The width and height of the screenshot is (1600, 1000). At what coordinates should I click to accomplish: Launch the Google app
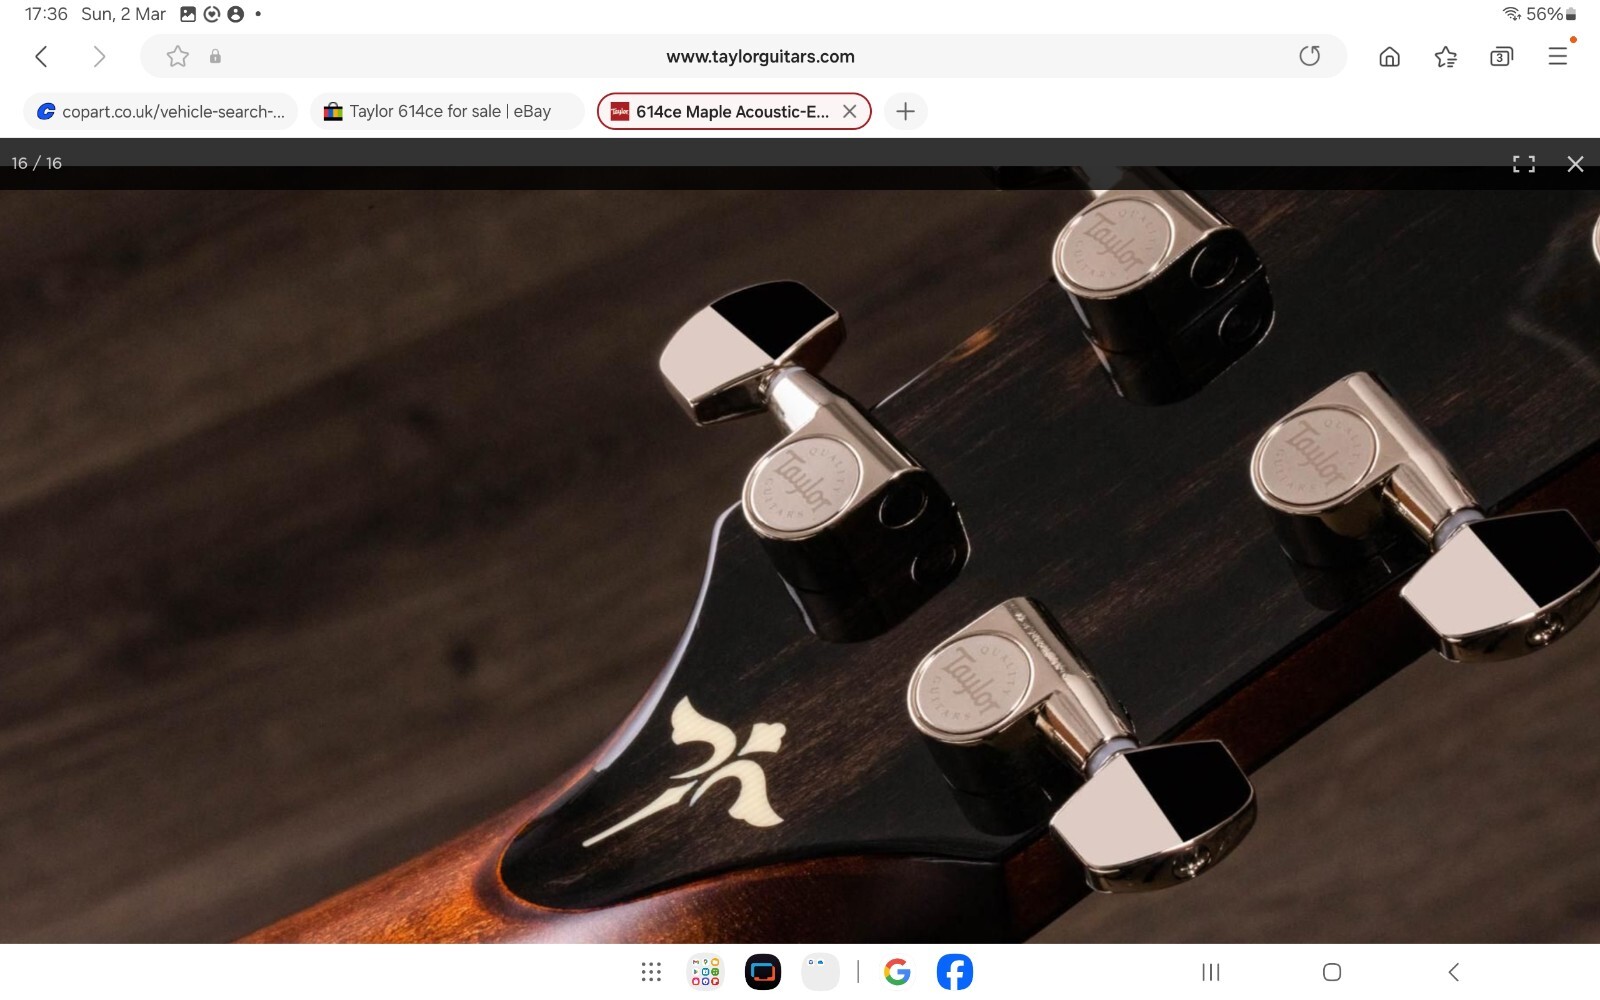897,972
